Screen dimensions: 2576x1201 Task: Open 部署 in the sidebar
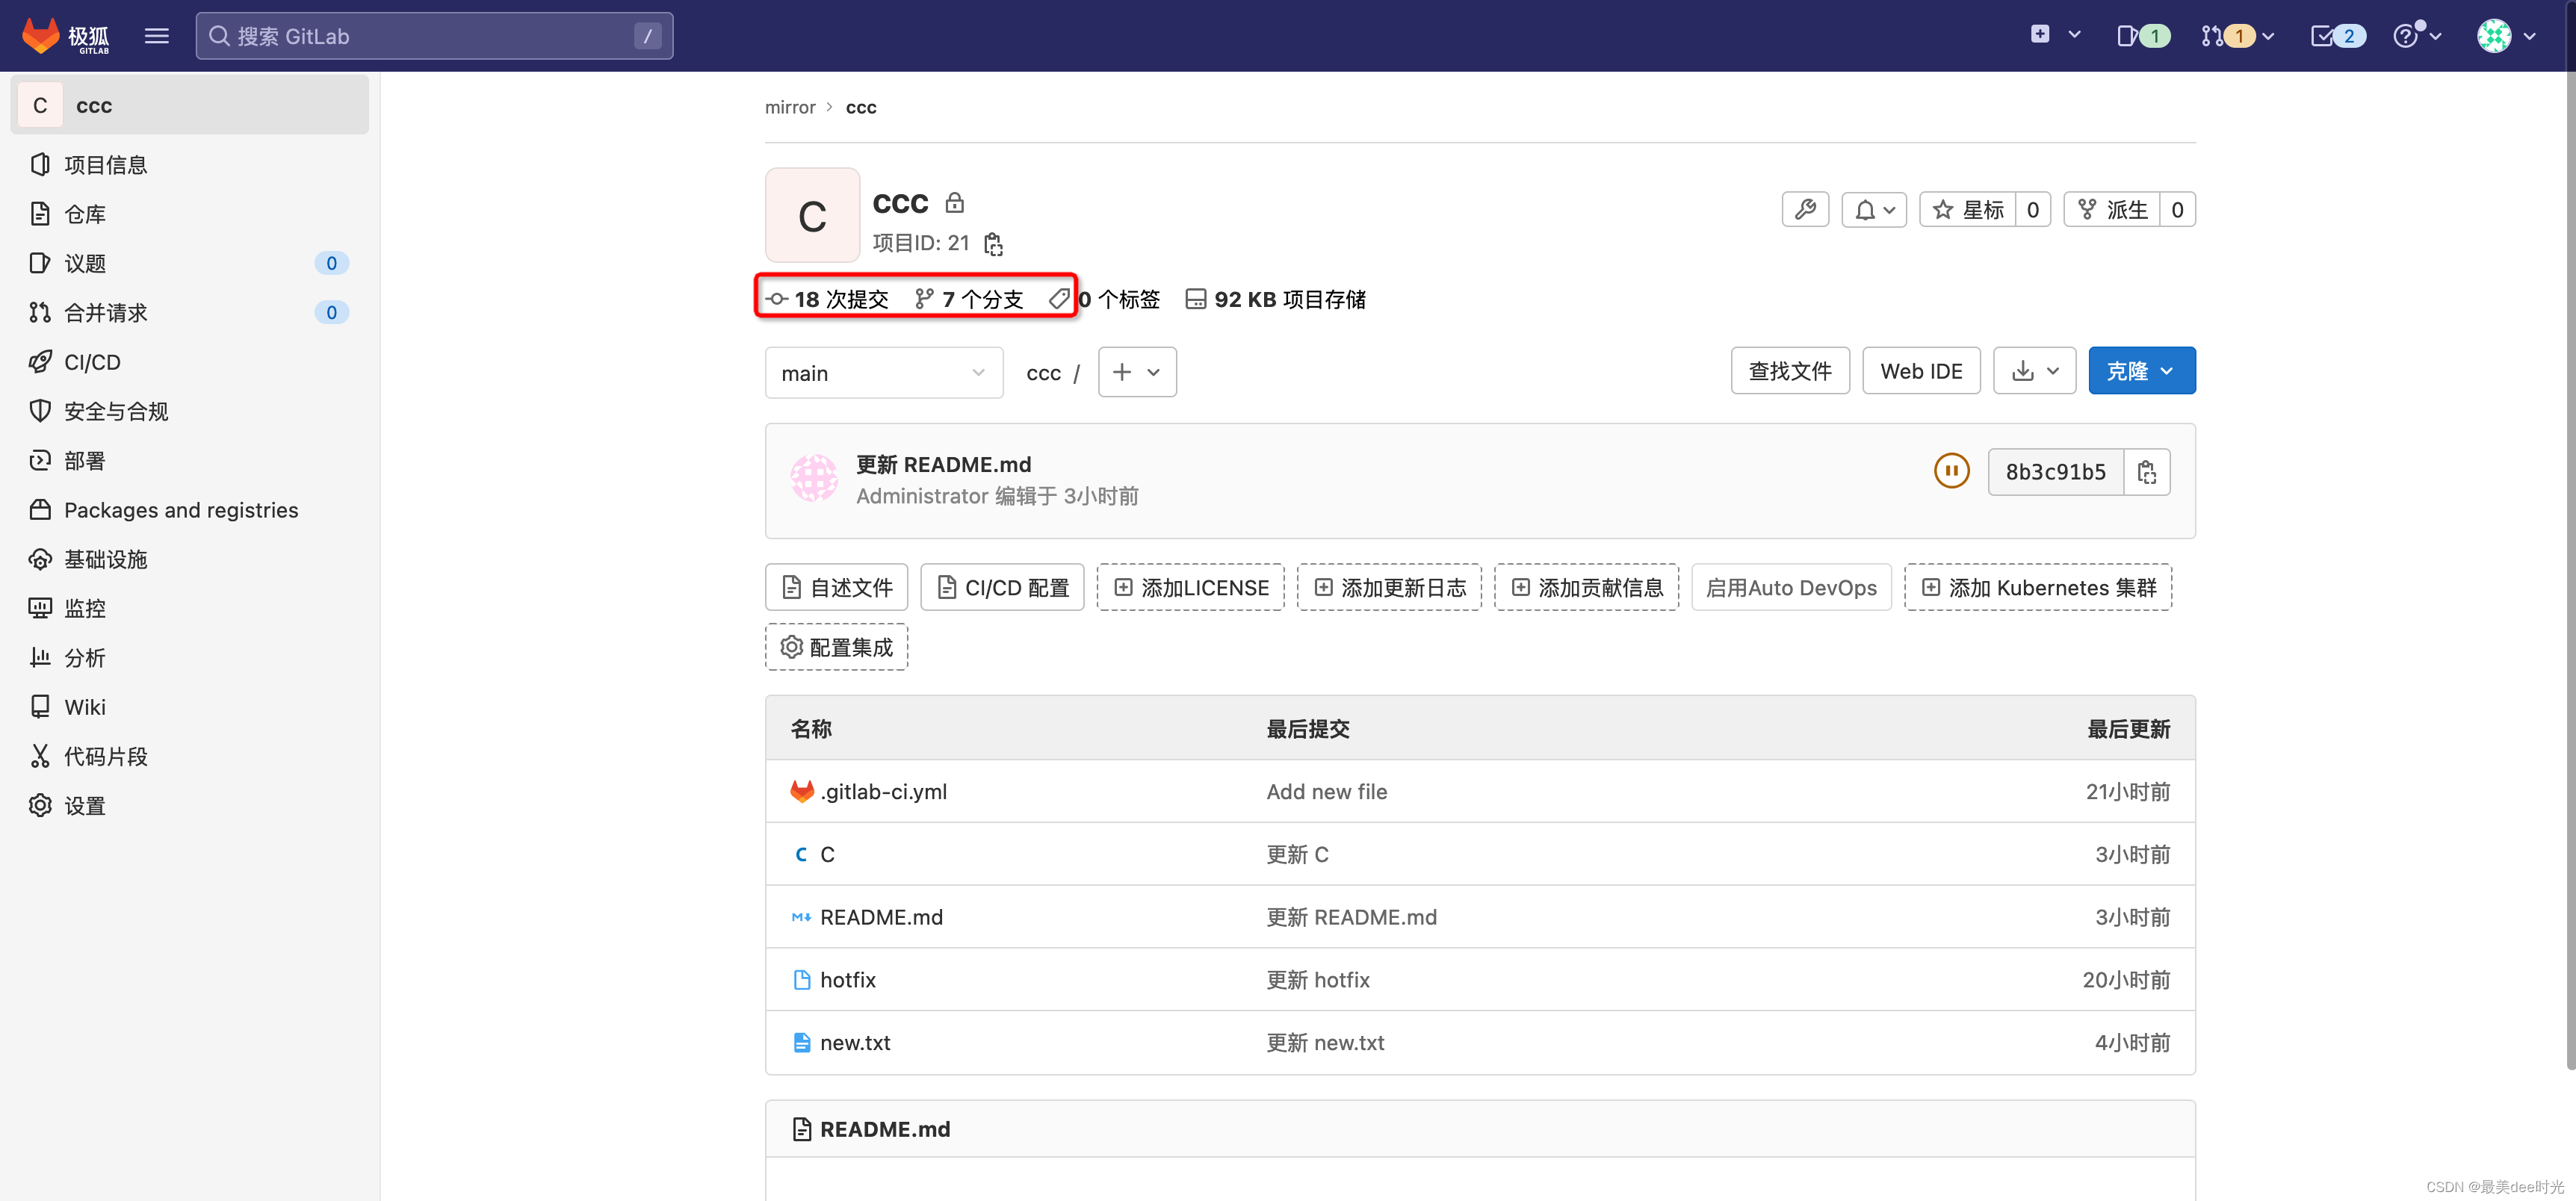pos(85,460)
